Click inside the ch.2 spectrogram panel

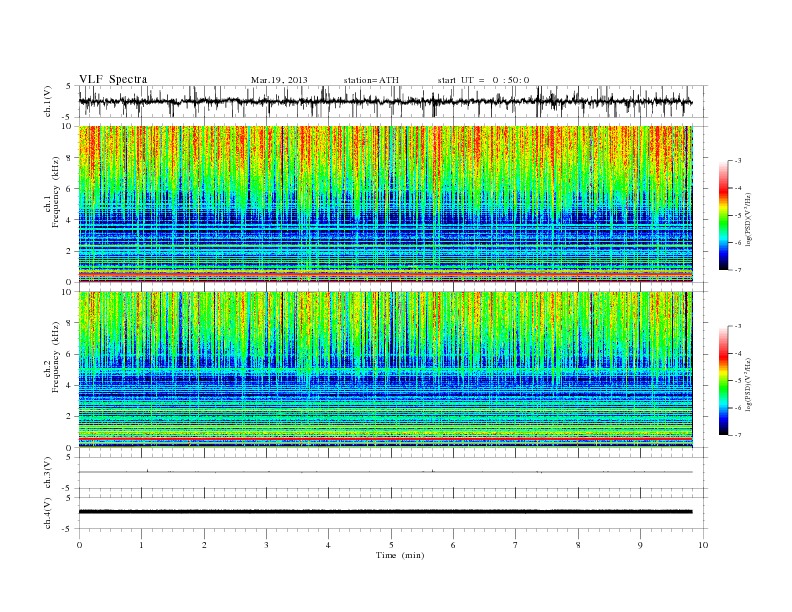tap(385, 370)
